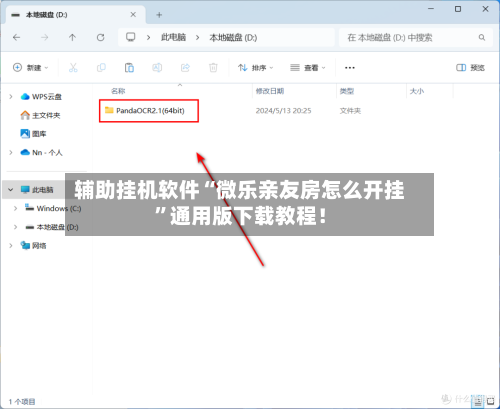Go up one folder level
This screenshot has width=500, height=409.
72,37
